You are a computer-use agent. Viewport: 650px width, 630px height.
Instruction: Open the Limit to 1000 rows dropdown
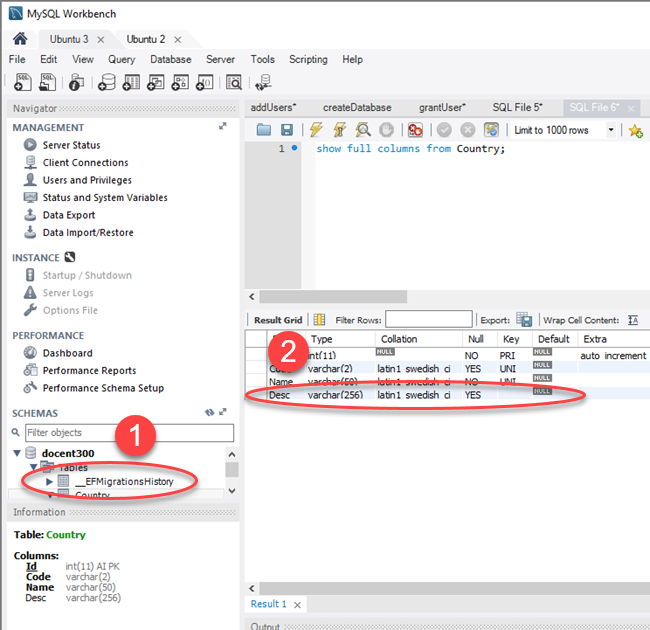(611, 130)
